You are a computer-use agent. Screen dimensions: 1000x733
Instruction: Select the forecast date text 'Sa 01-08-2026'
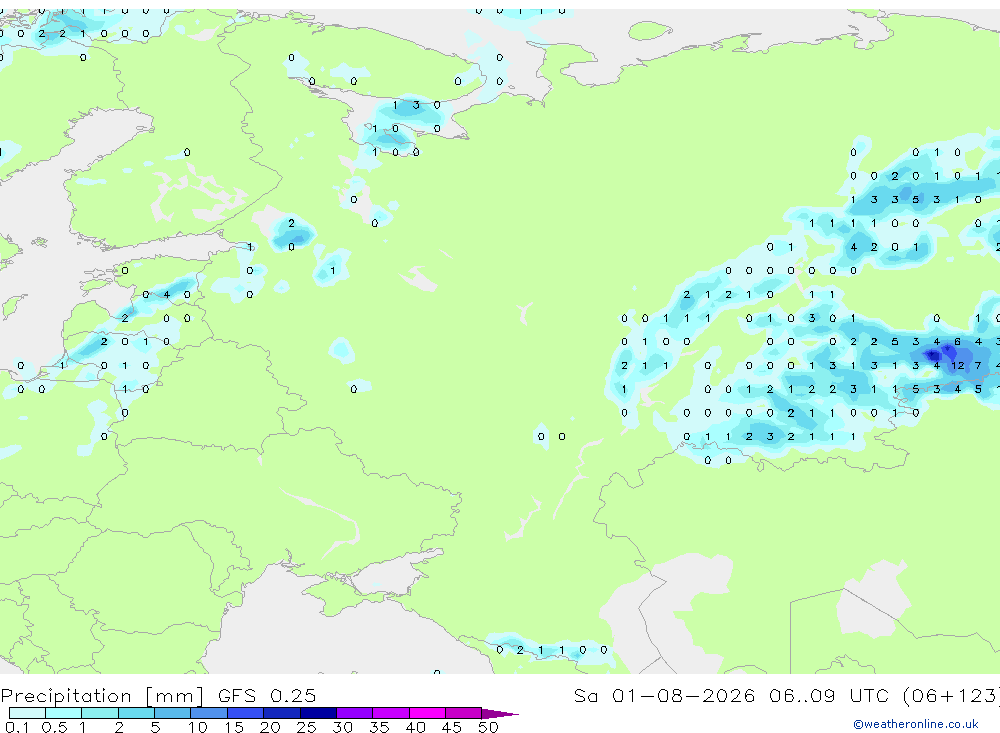point(664,695)
